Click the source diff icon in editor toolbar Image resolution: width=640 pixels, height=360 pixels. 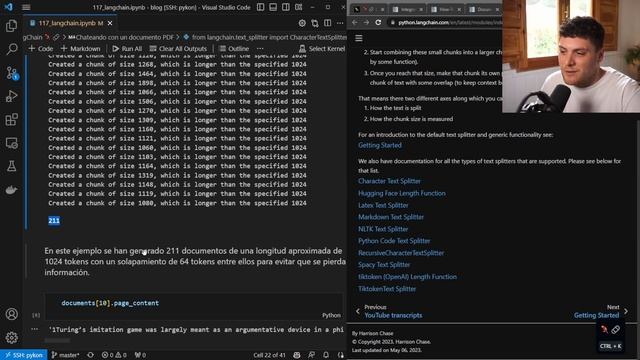[315, 23]
